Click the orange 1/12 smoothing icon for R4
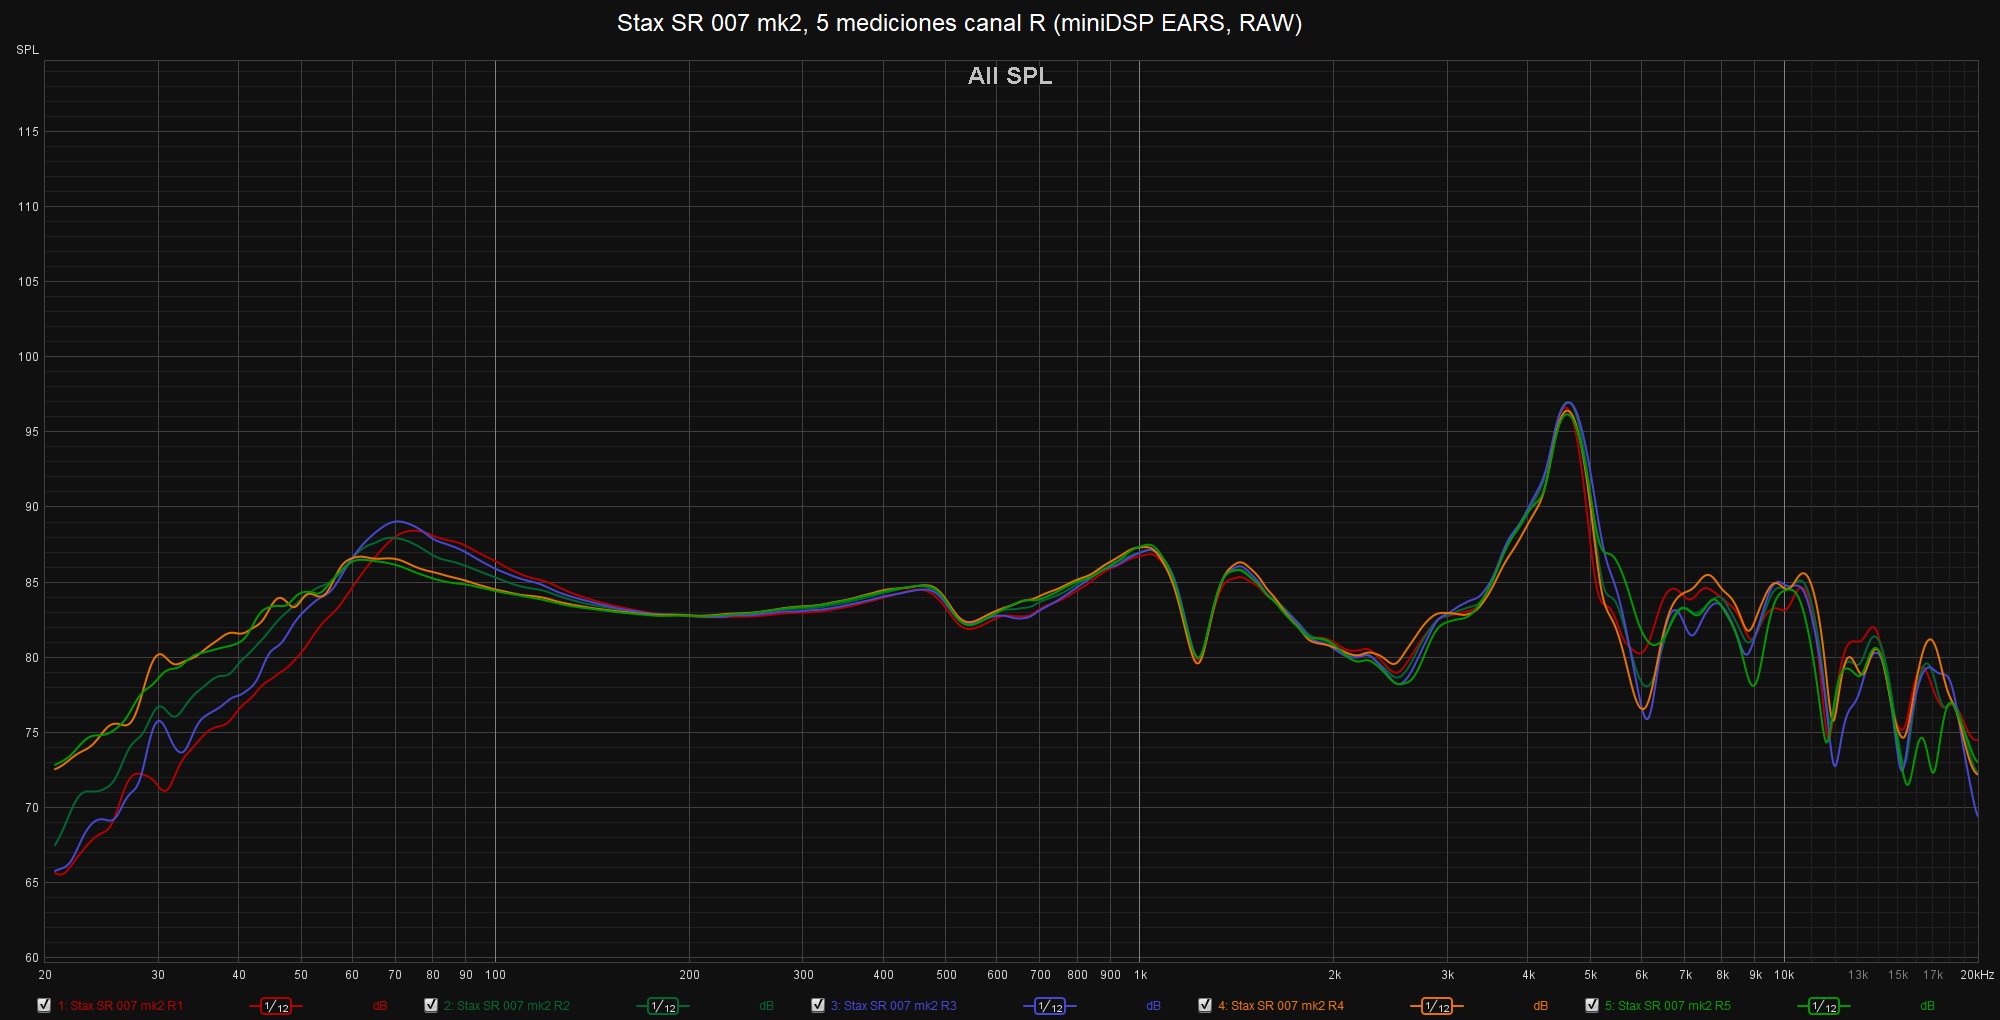Image resolution: width=2000 pixels, height=1020 pixels. (x=1437, y=1006)
